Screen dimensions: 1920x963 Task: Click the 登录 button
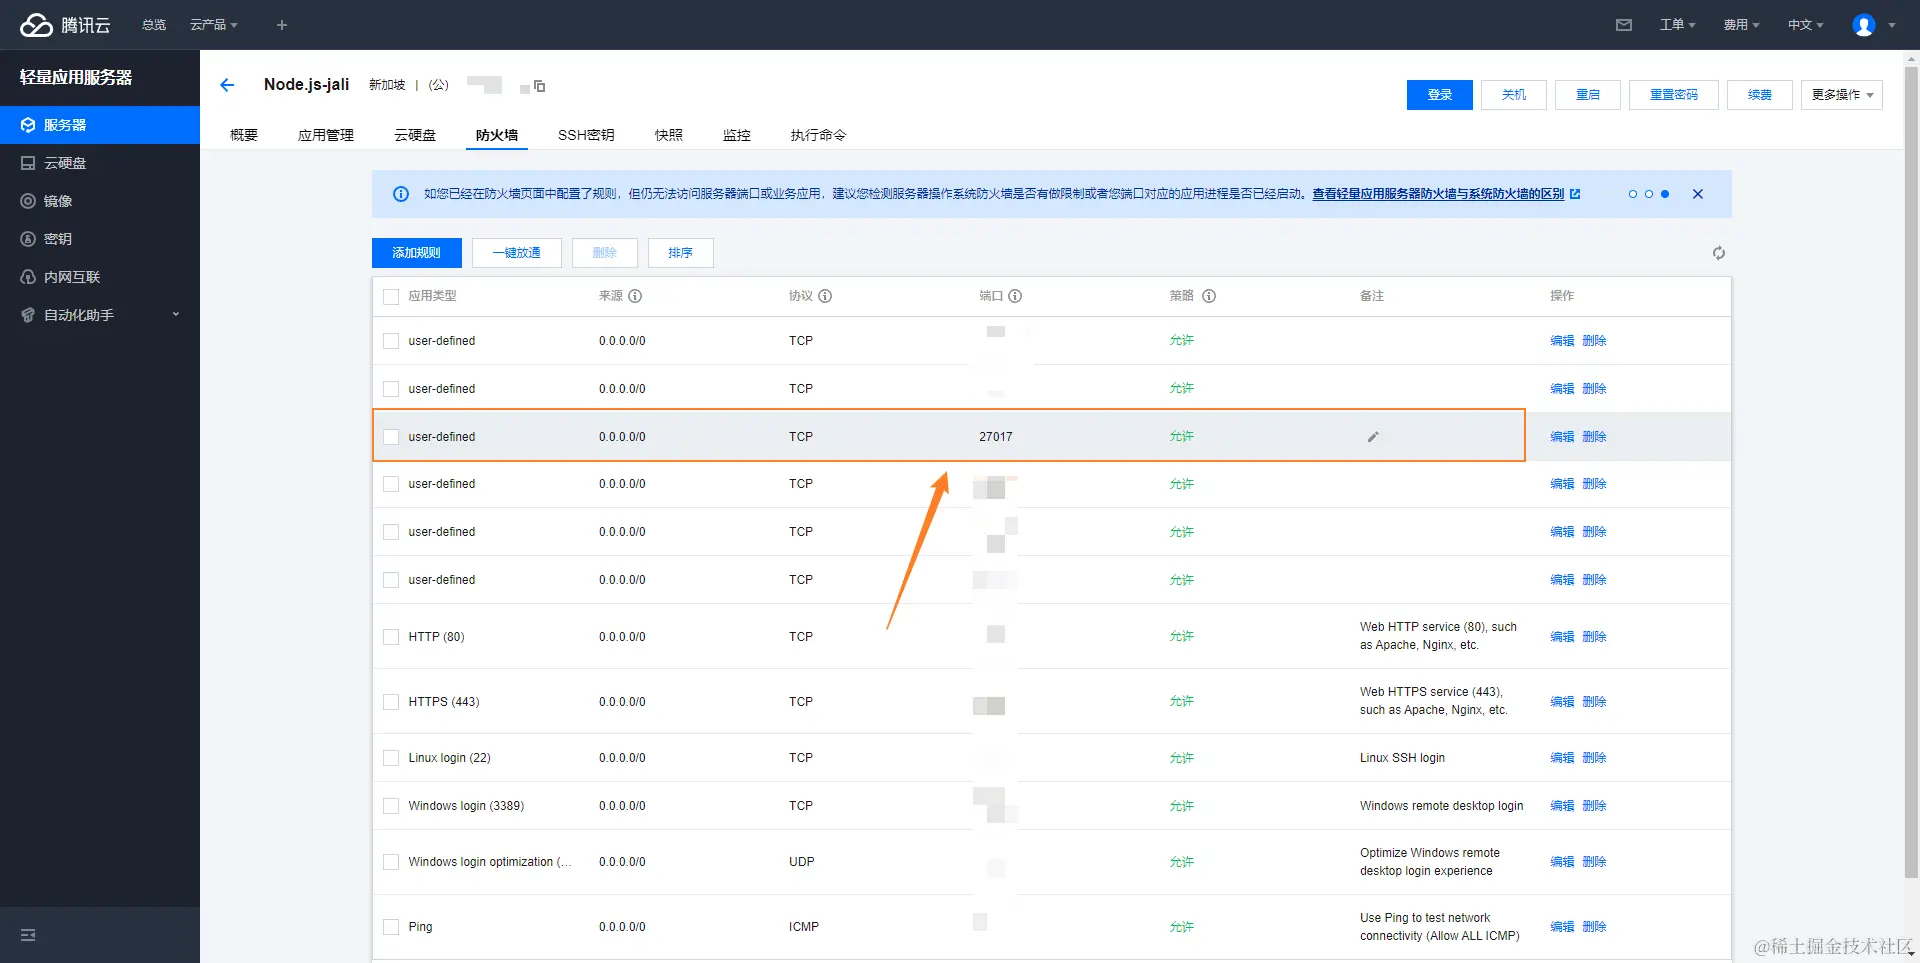coord(1440,95)
